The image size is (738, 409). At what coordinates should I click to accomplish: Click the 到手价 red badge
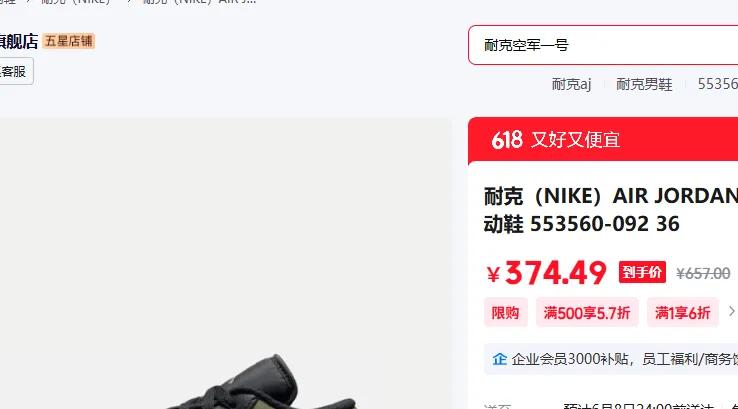[x=642, y=272]
